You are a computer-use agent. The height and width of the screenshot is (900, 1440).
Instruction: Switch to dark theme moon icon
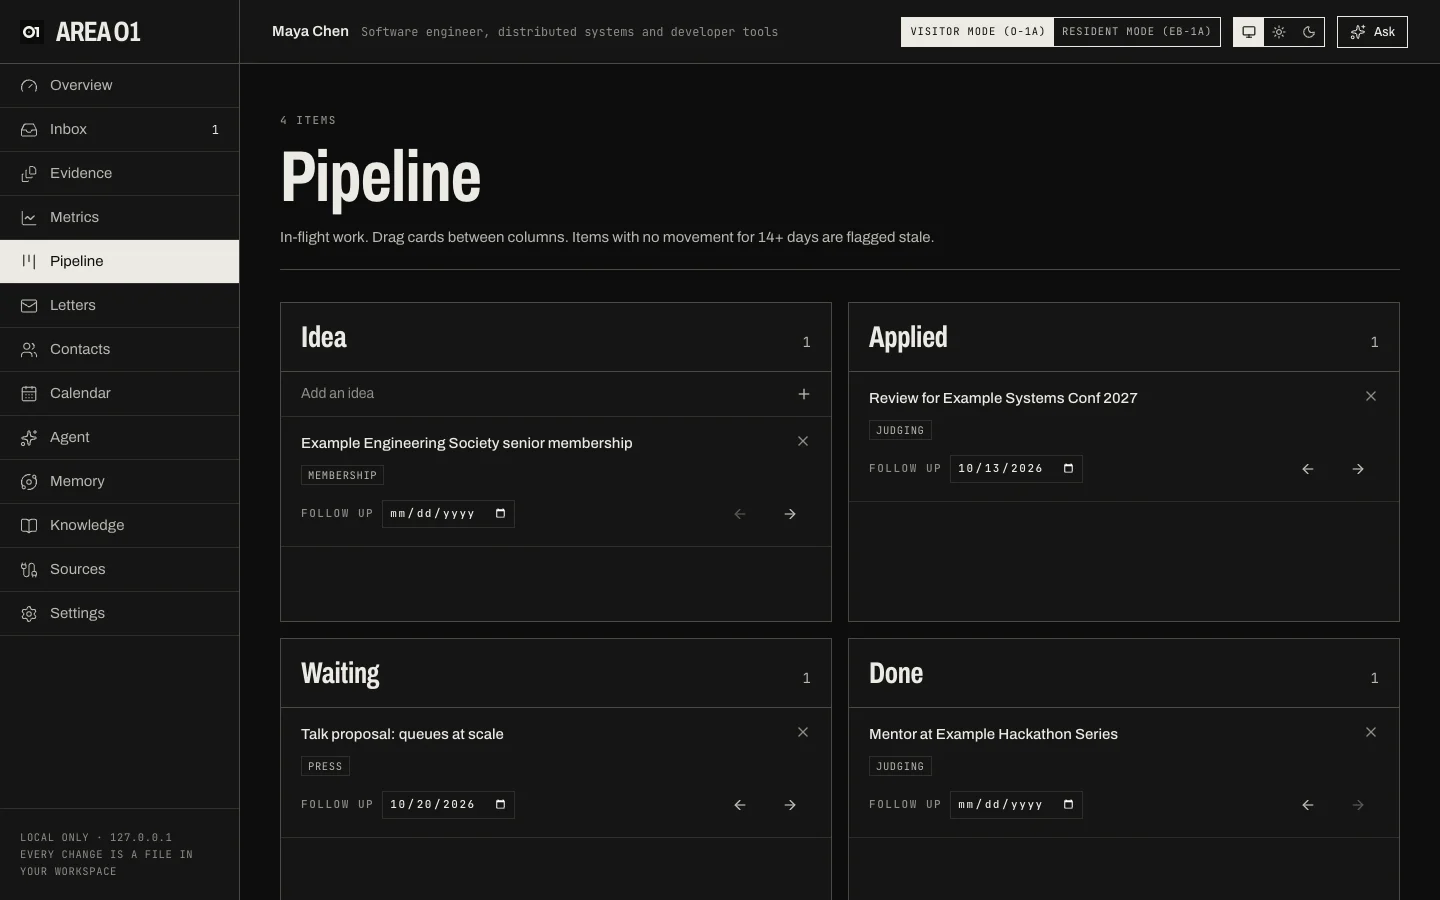[1309, 32]
